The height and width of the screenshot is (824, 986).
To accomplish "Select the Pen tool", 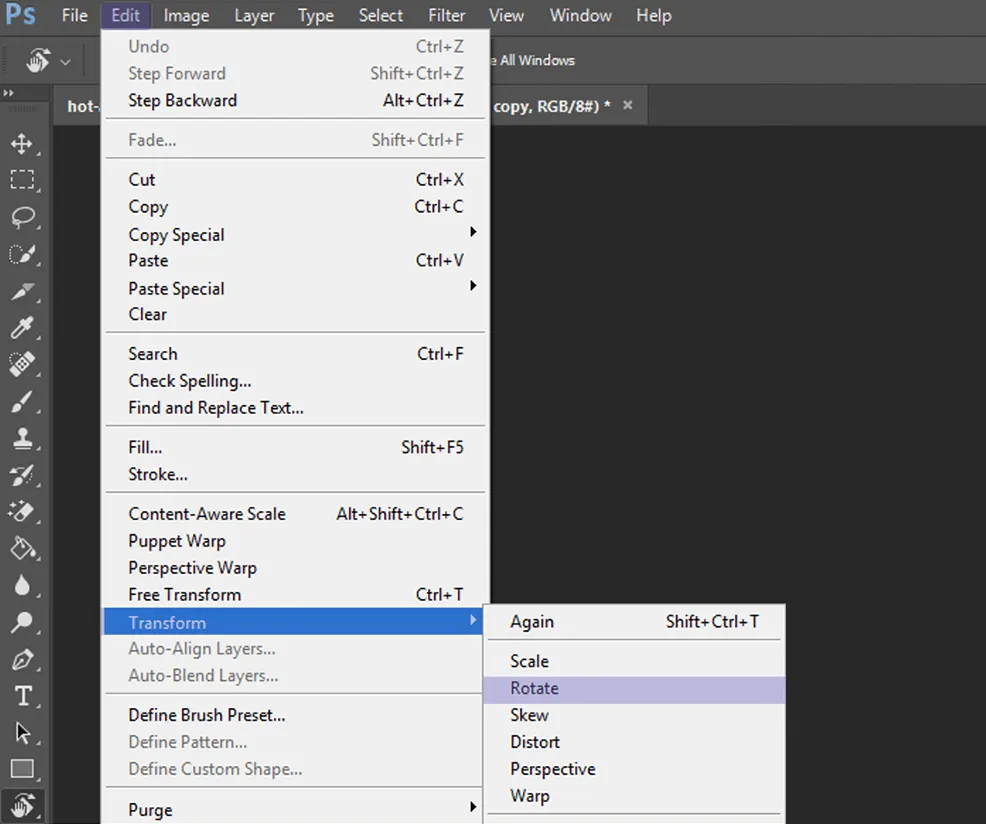I will click(22, 659).
